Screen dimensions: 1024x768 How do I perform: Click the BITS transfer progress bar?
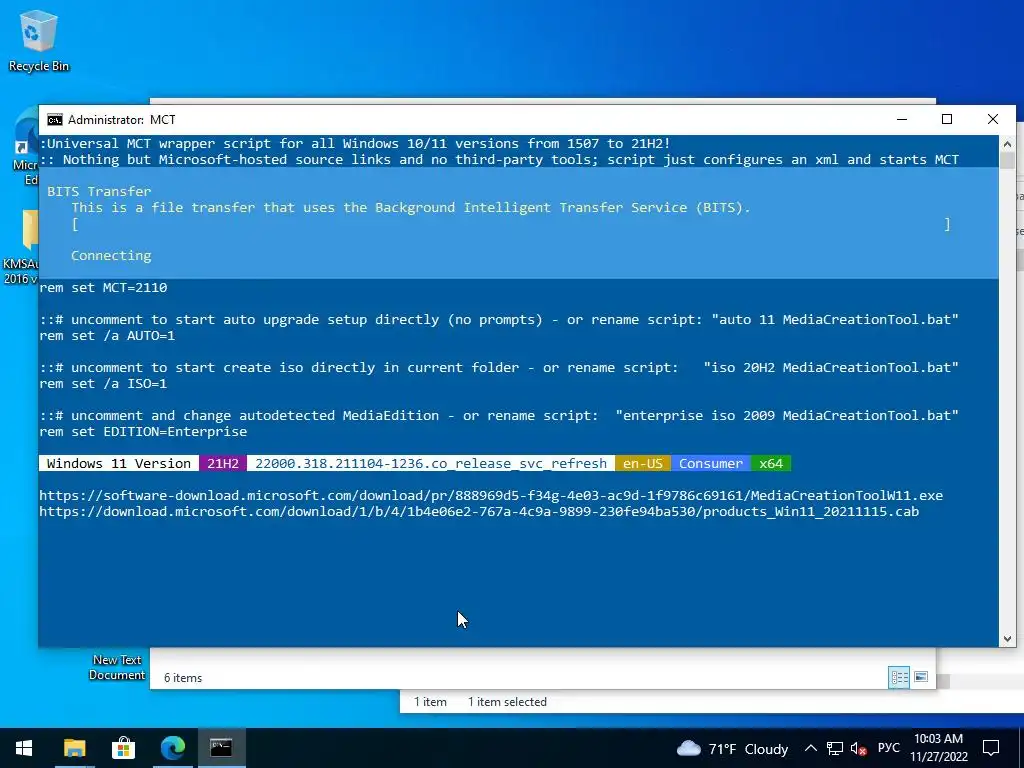[x=511, y=224]
